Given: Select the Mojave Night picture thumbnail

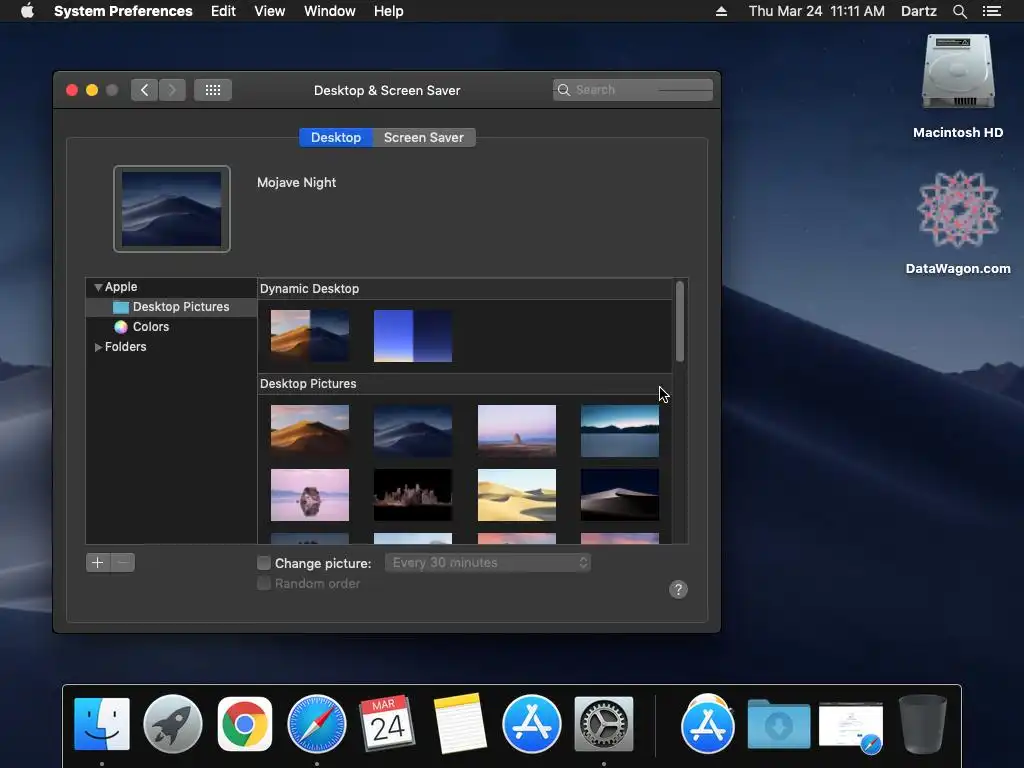Looking at the screenshot, I should (x=413, y=430).
